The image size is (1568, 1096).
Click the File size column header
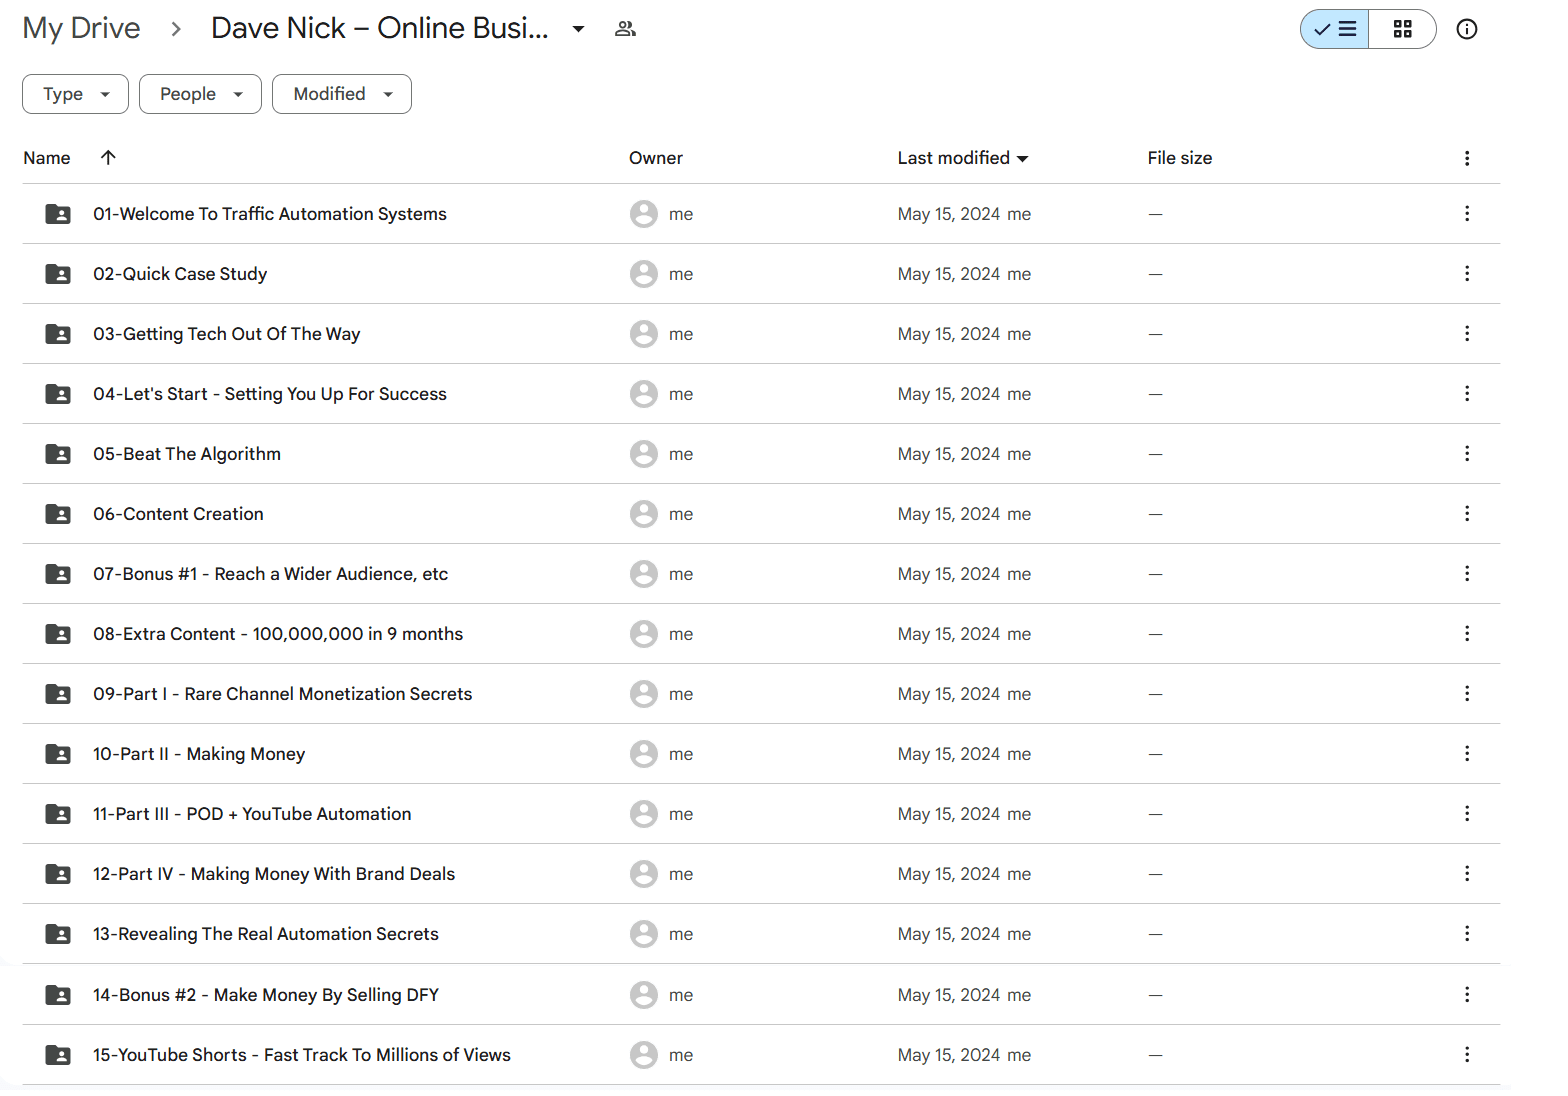point(1180,158)
